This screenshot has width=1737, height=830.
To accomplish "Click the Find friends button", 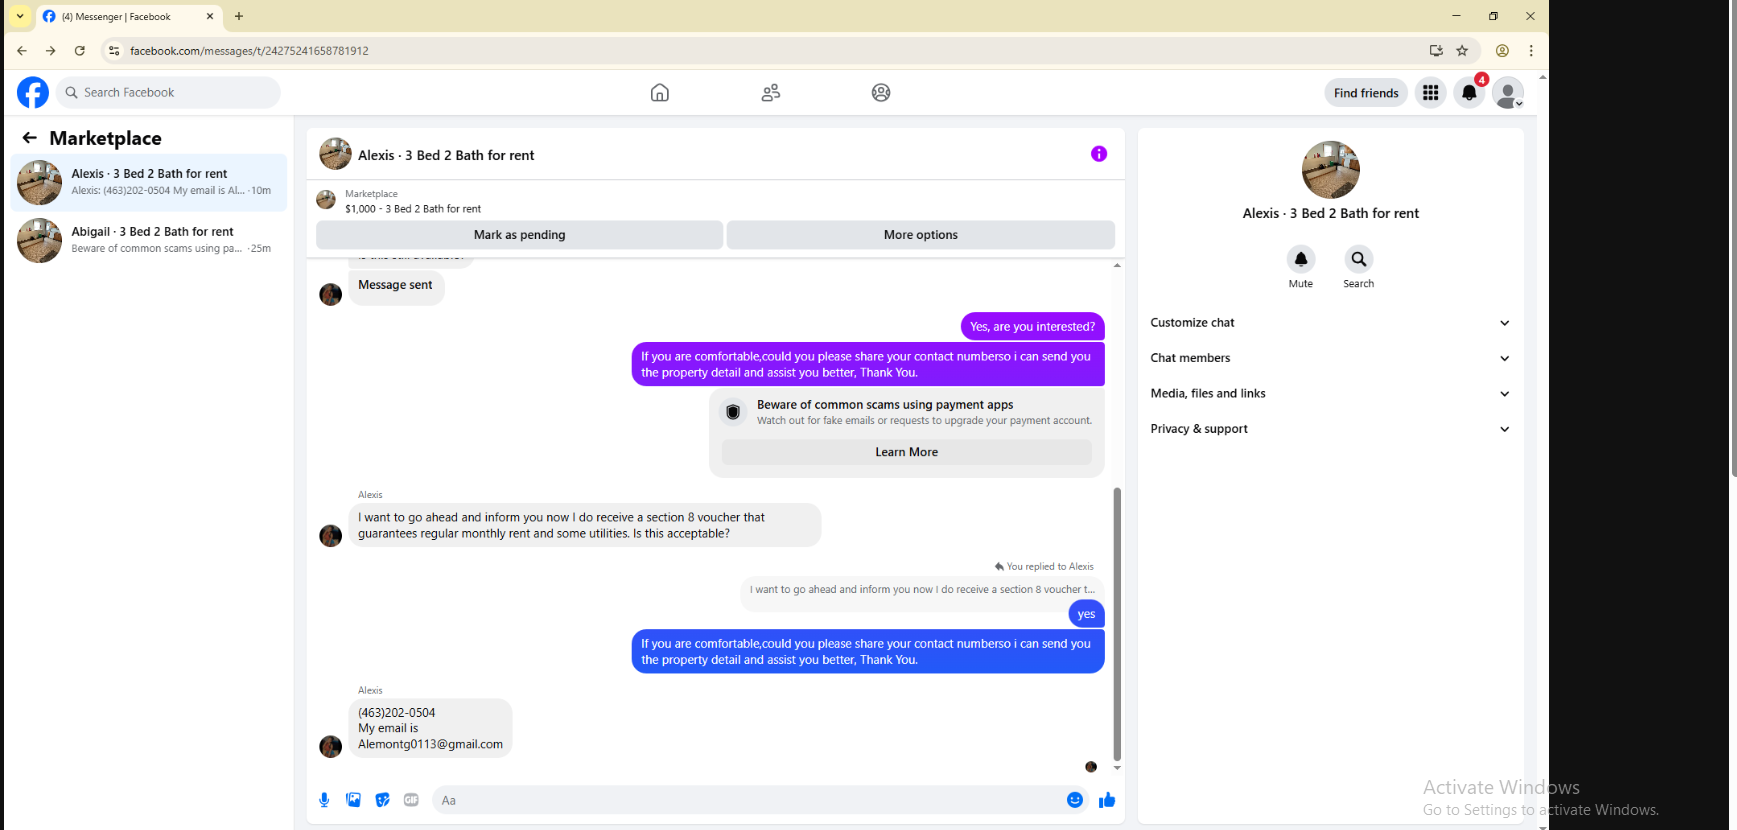I will pos(1366,93).
